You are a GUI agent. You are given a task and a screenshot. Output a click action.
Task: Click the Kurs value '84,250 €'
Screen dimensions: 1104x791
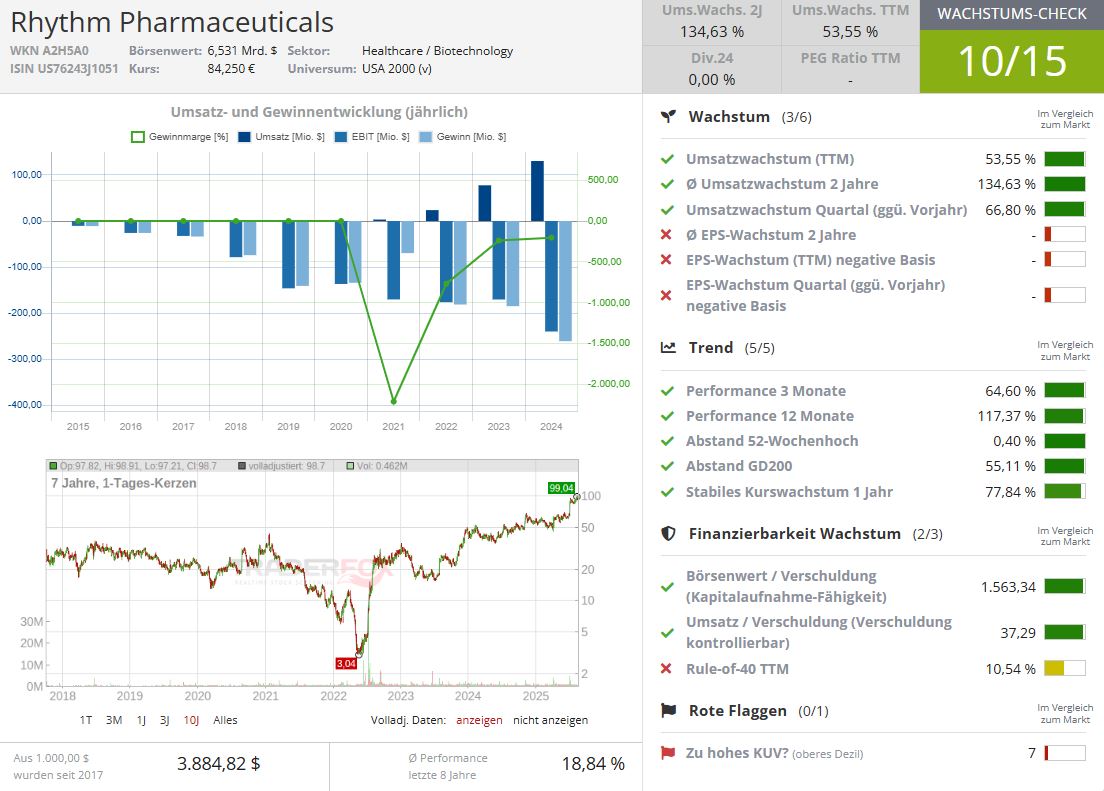tap(231, 68)
